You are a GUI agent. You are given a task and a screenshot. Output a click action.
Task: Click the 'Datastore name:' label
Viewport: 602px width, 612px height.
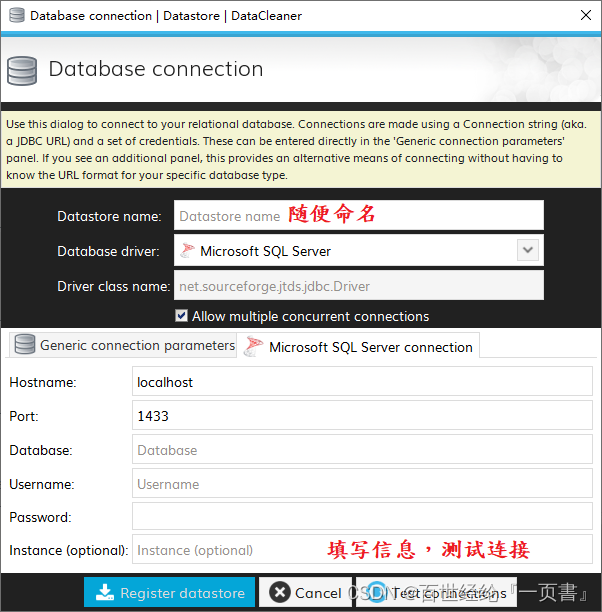pos(109,216)
